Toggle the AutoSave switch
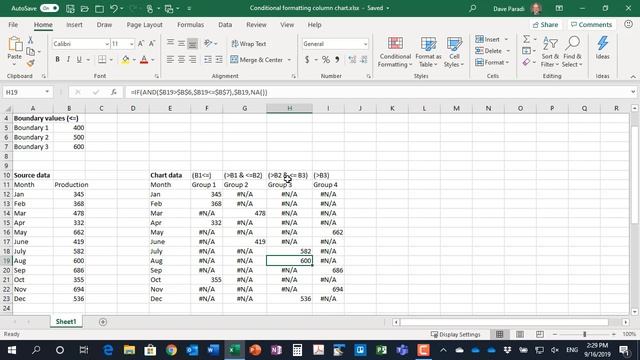Image resolution: width=640 pixels, height=360 pixels. click(x=50, y=8)
